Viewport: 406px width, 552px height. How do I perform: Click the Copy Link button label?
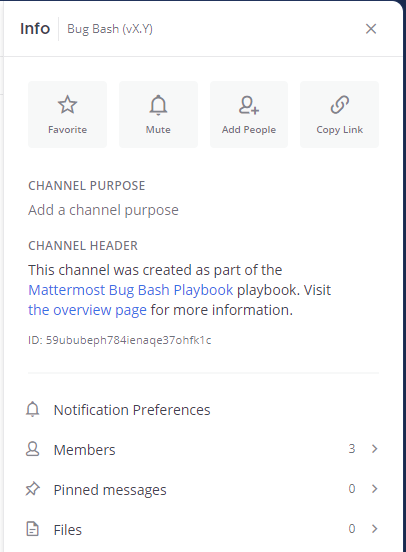tap(339, 130)
